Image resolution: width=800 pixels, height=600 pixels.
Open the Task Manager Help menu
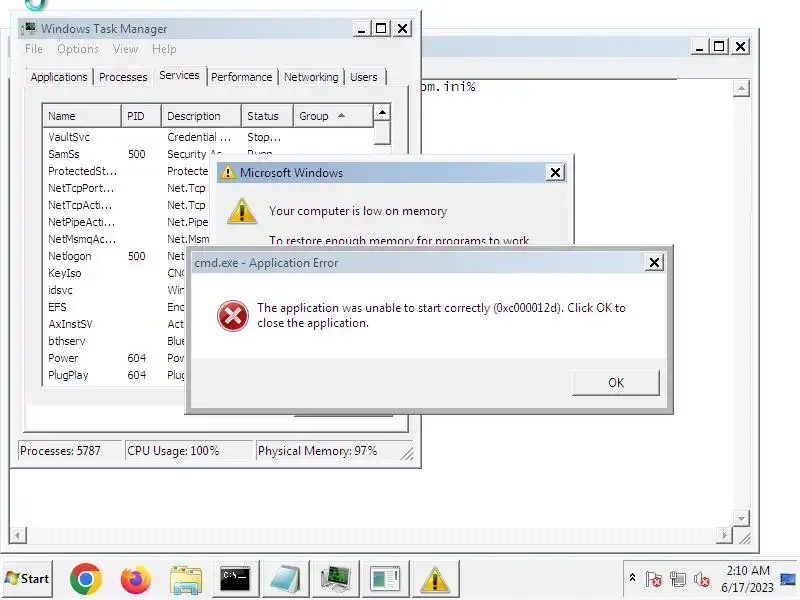[164, 49]
